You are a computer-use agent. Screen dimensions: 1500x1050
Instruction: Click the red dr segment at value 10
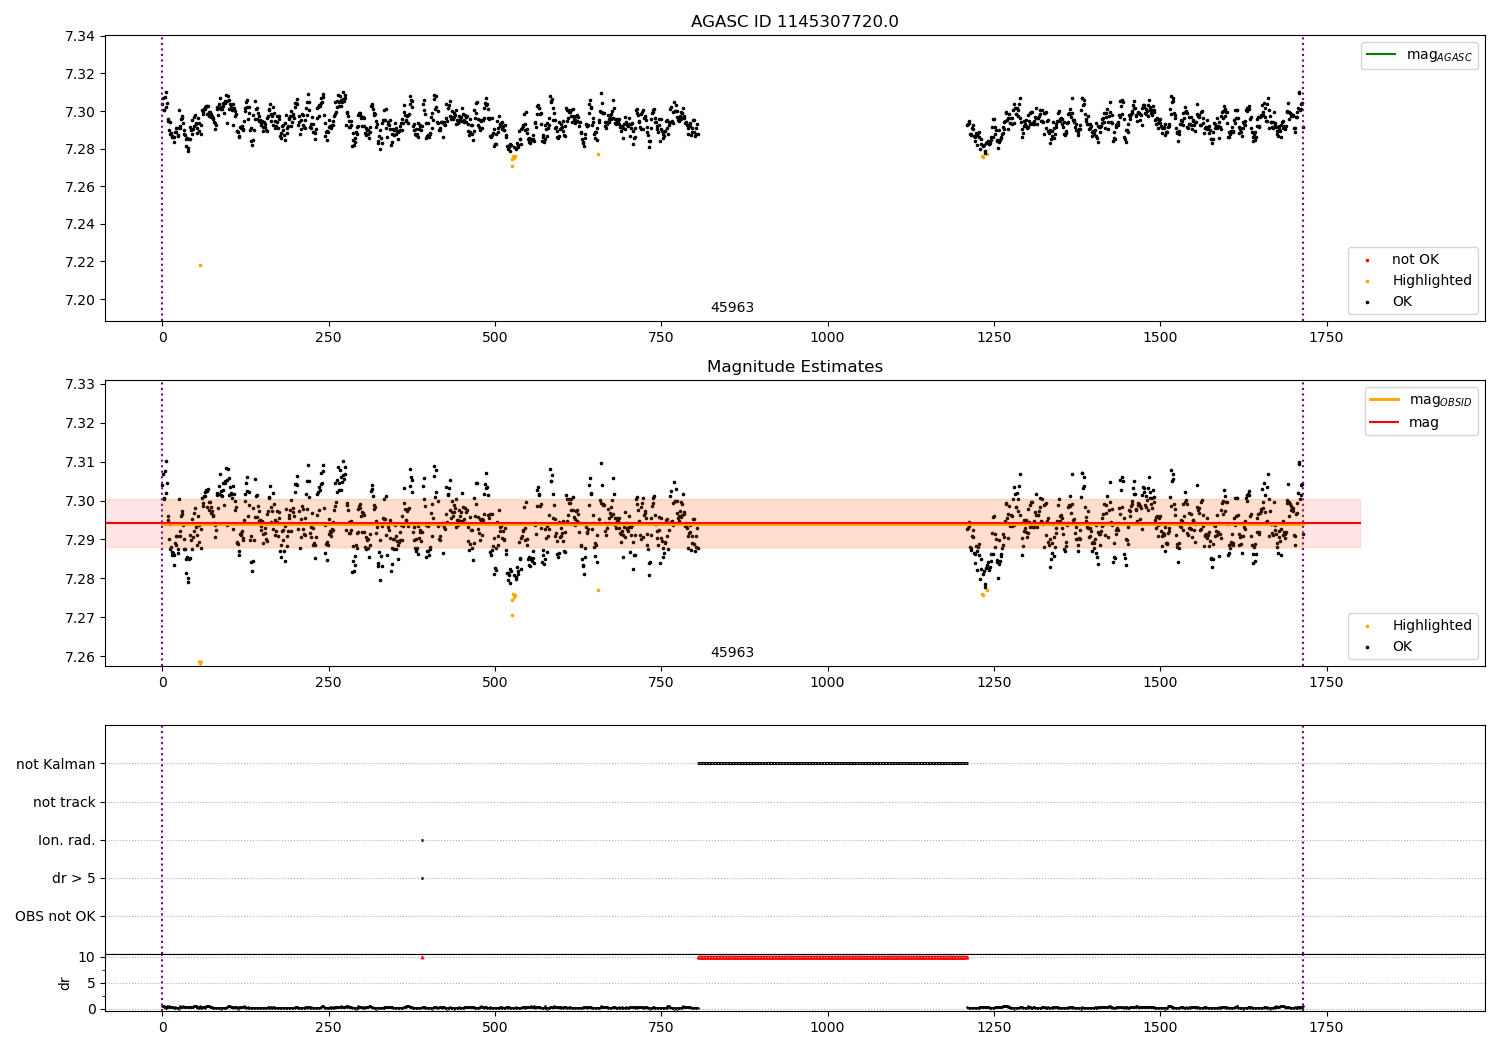(x=832, y=957)
